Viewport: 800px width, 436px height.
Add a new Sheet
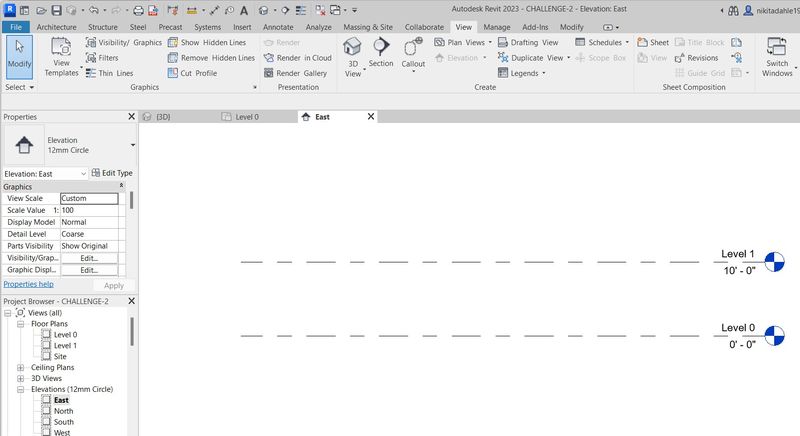click(x=653, y=42)
